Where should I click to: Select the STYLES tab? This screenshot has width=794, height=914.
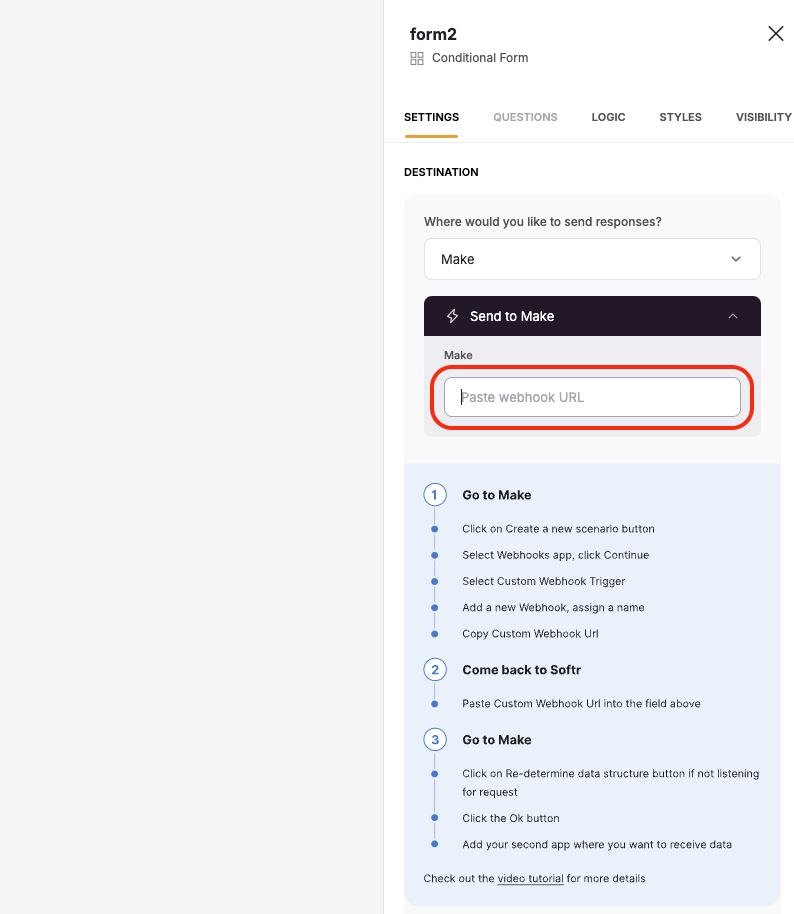pyautogui.click(x=680, y=117)
